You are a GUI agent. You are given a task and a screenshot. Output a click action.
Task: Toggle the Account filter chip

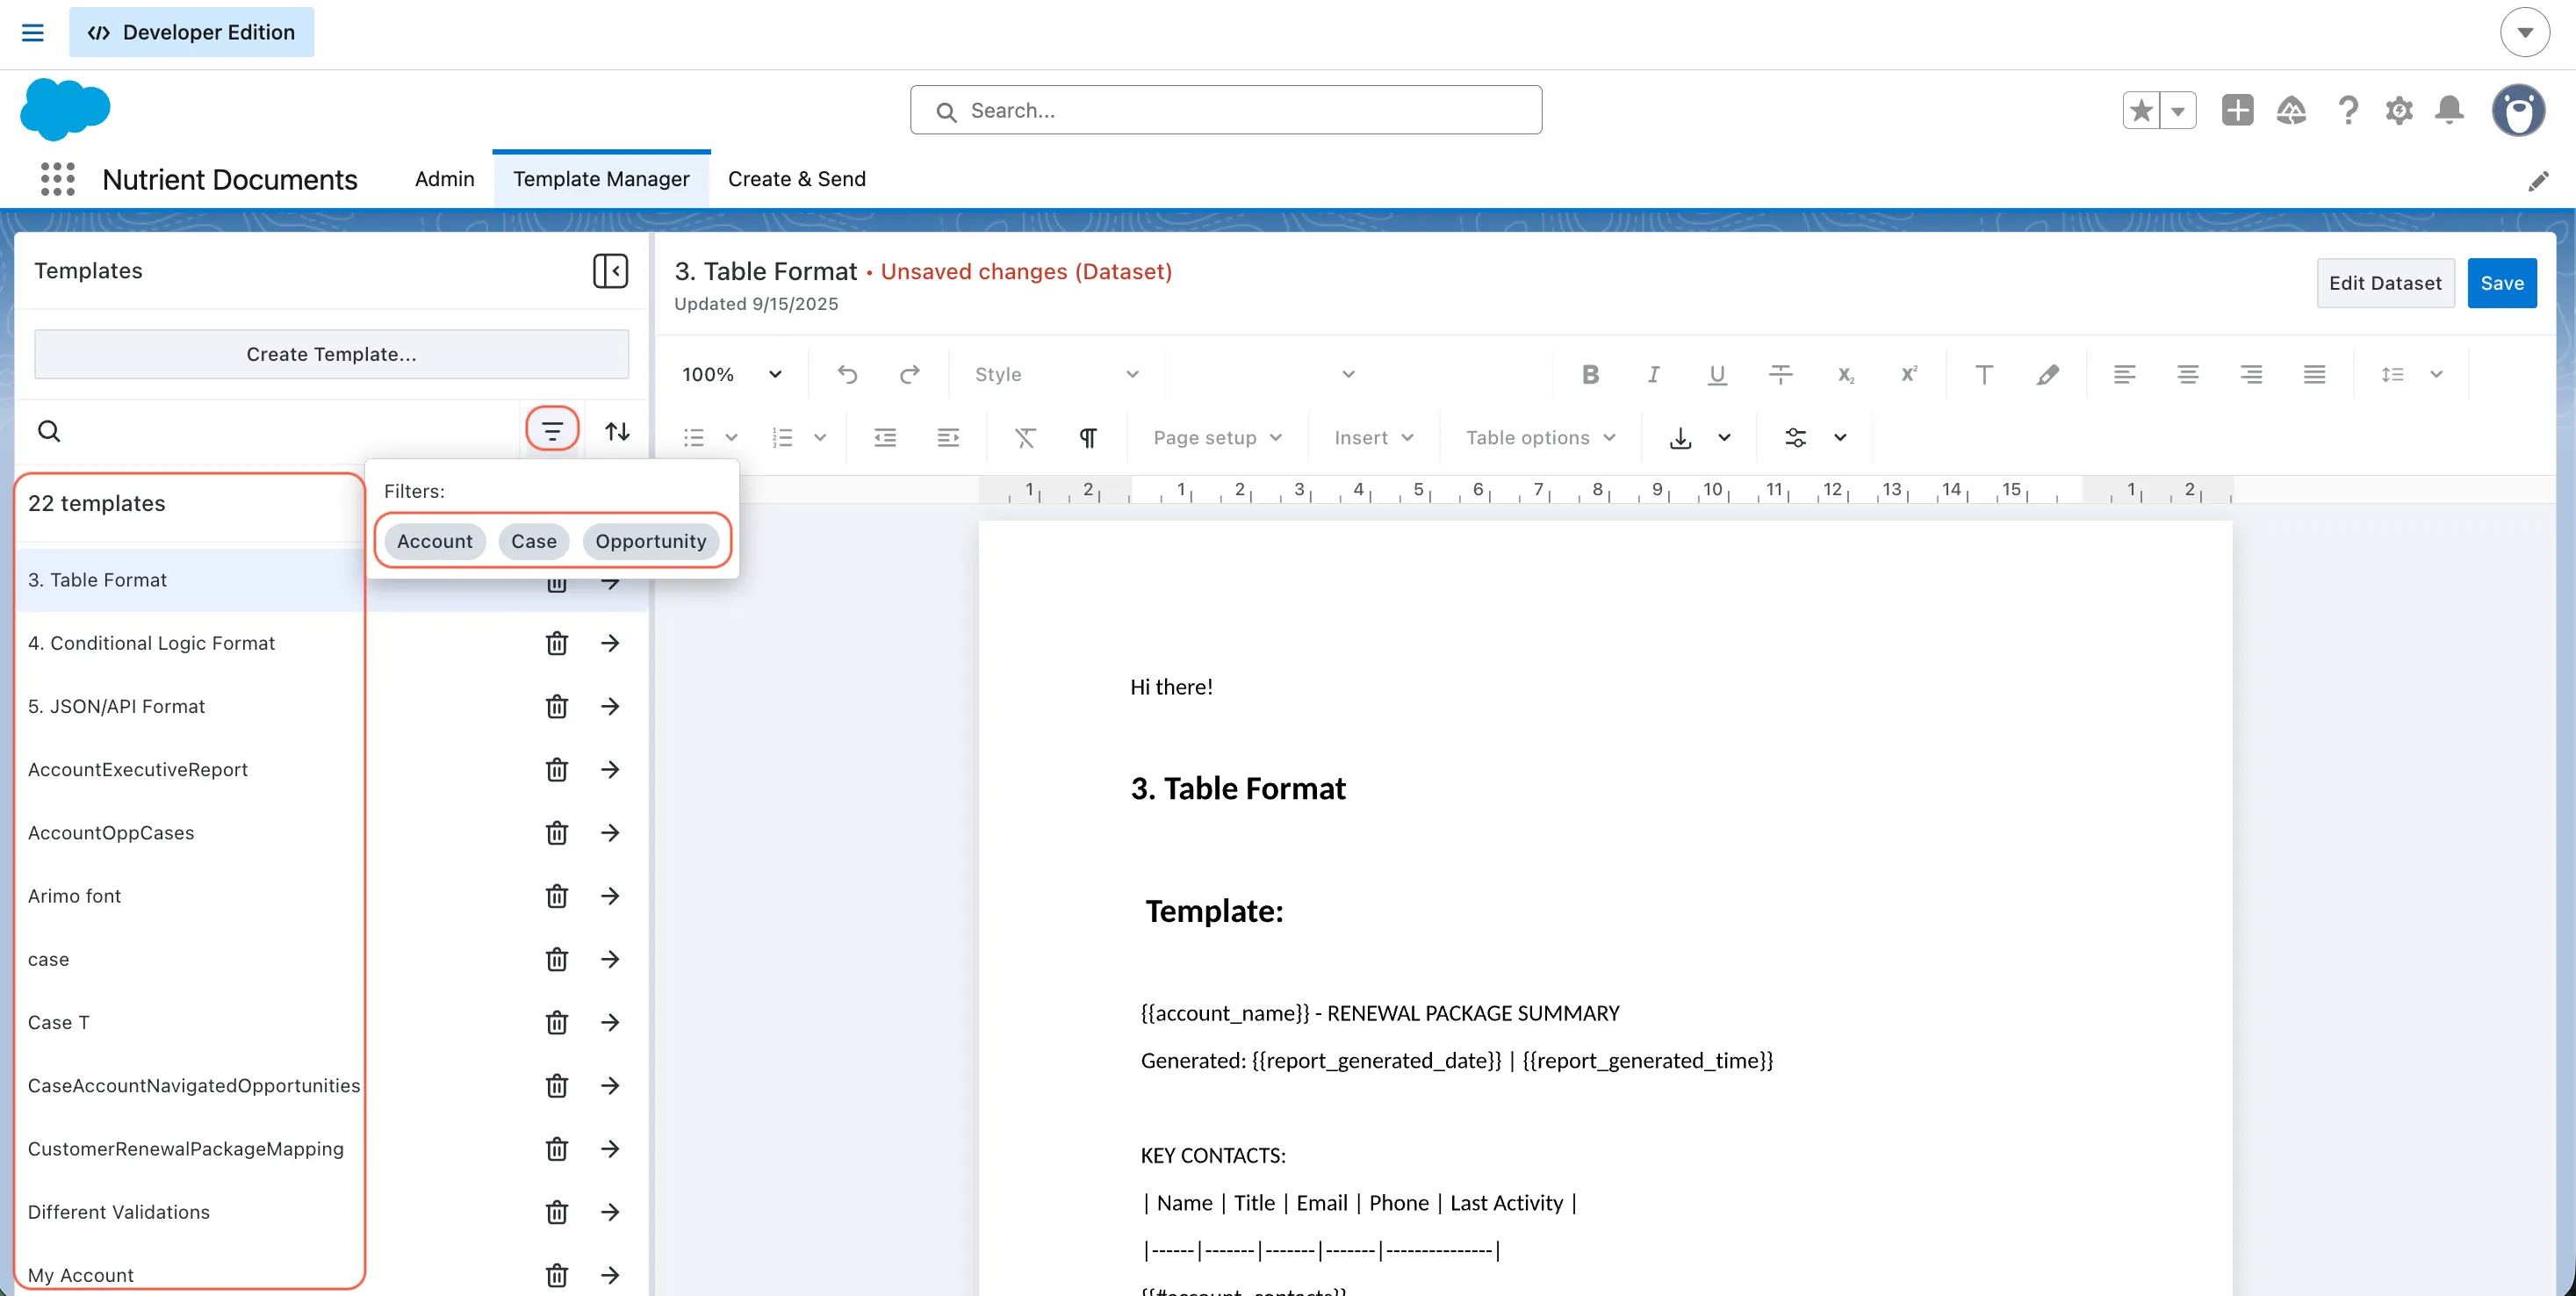[x=434, y=541]
